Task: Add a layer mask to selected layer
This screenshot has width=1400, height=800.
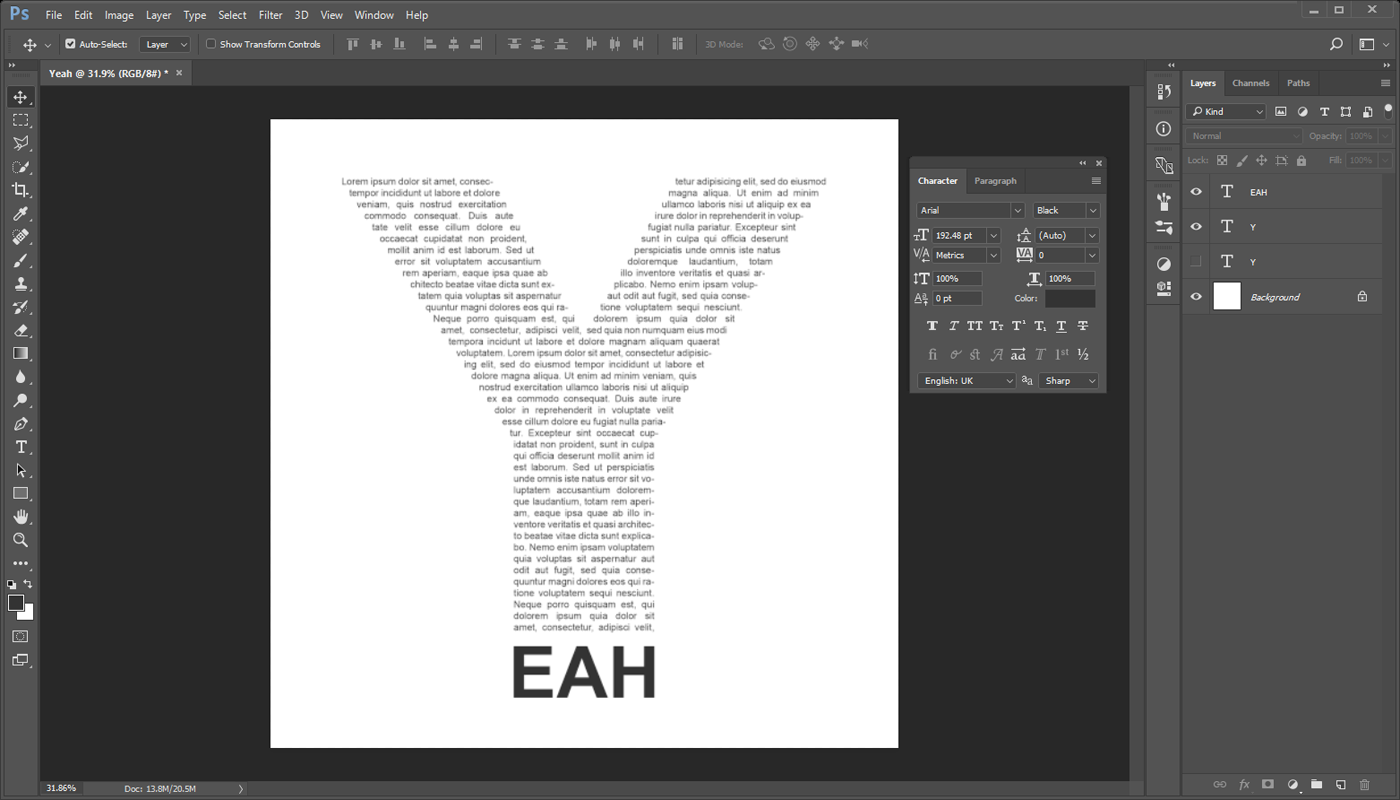Action: [x=1267, y=784]
